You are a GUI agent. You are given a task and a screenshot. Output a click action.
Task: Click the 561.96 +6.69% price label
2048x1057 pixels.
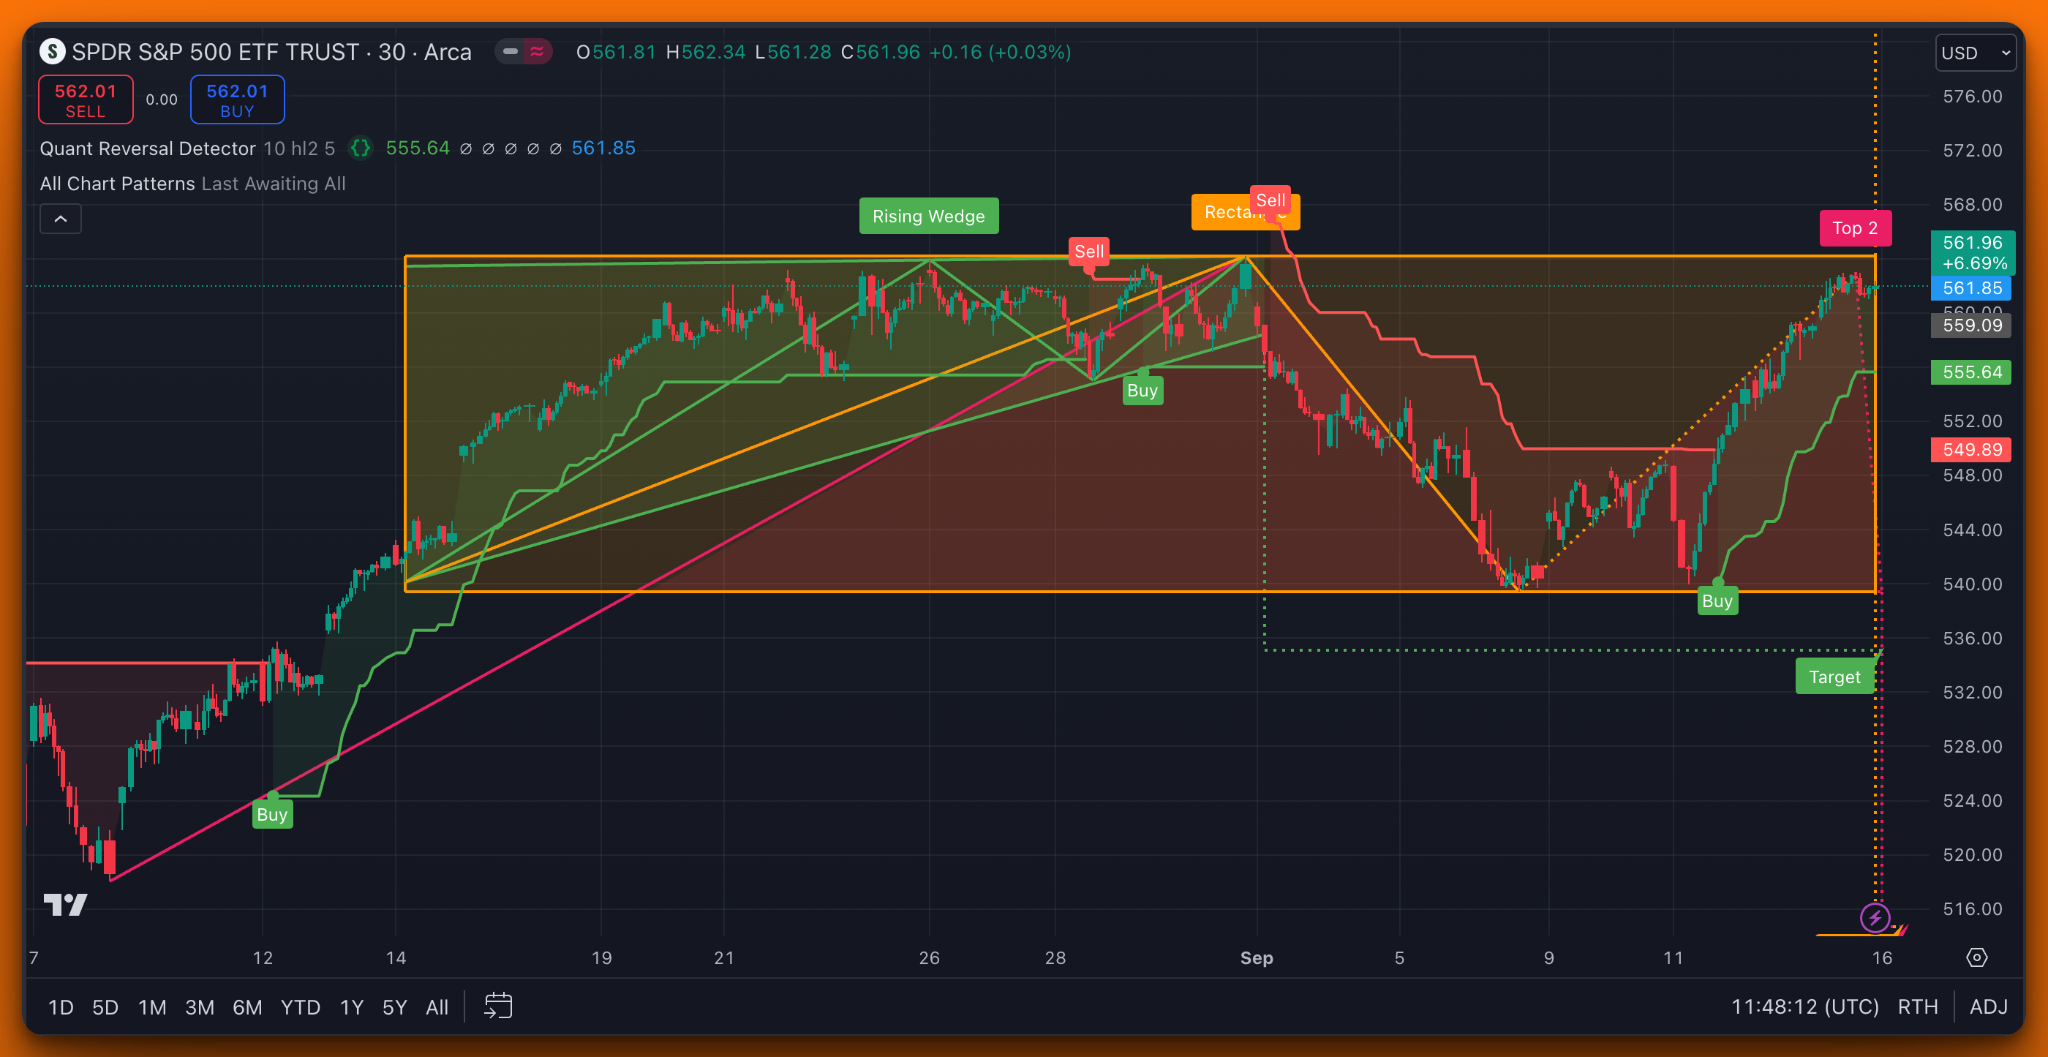[x=1973, y=253]
